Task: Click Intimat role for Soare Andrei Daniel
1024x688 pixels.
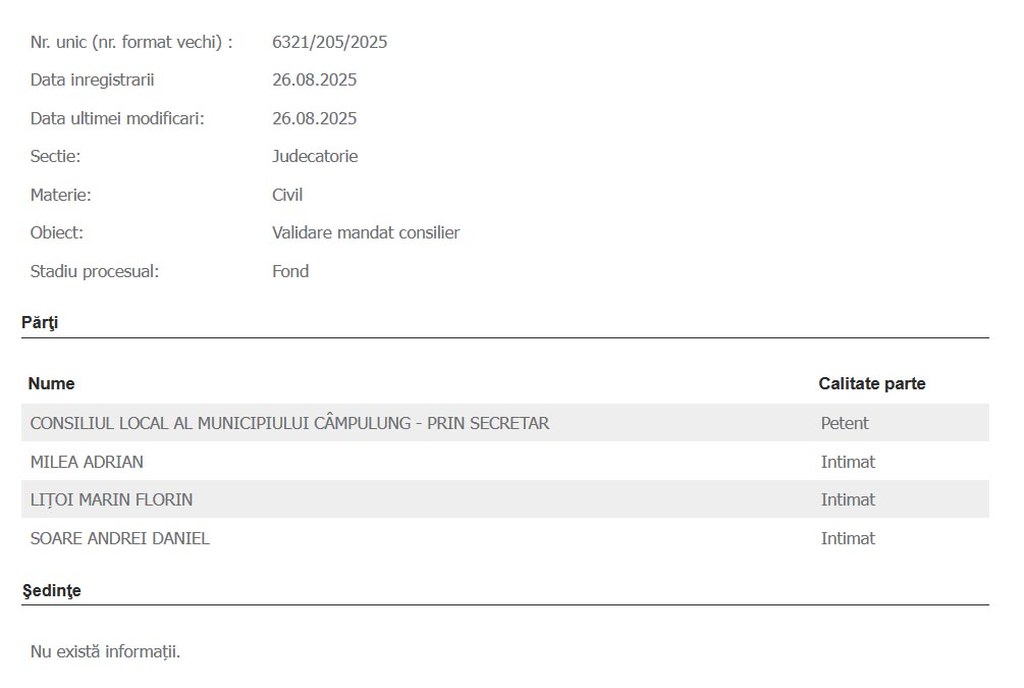Action: [848, 538]
